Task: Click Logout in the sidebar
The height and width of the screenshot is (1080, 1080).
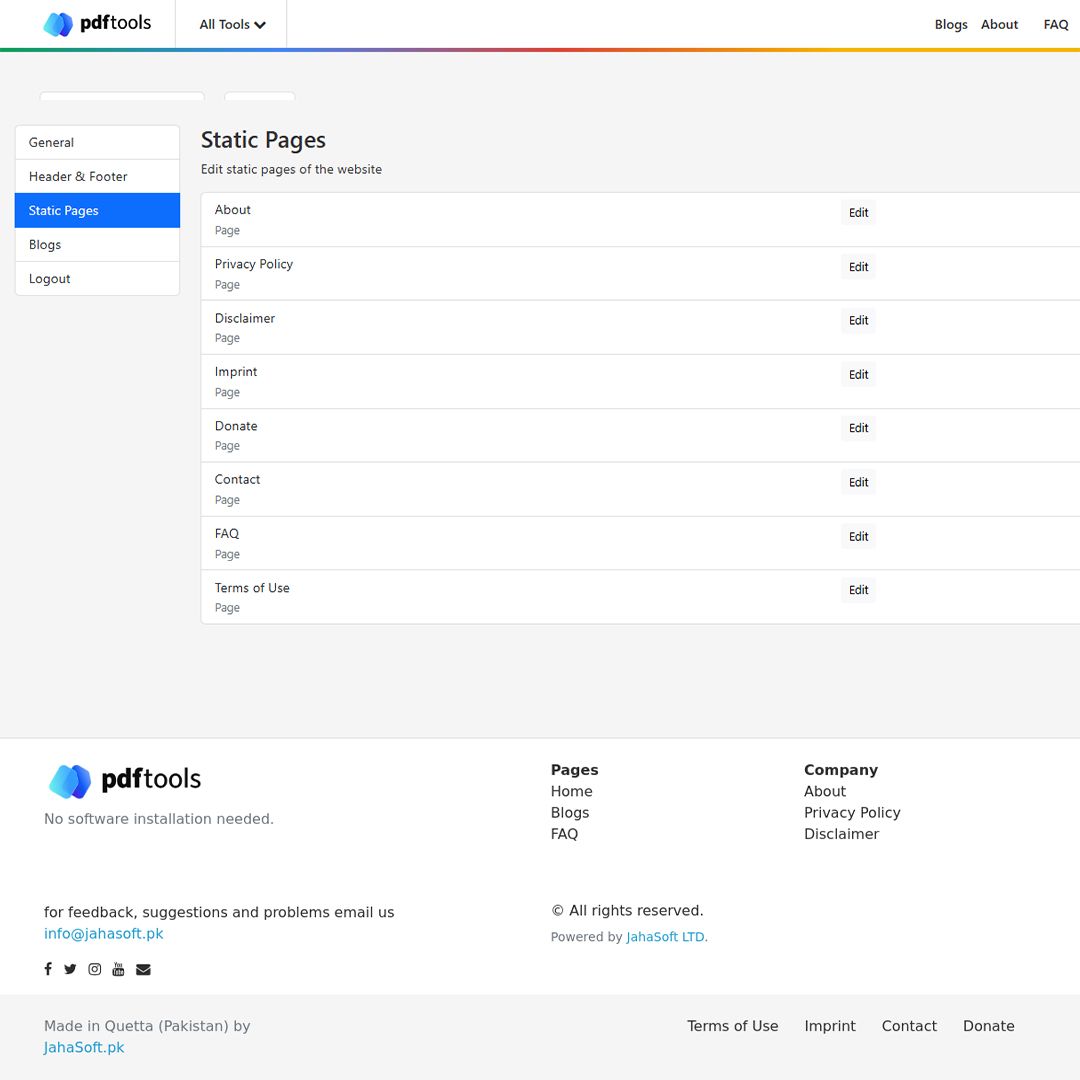Action: [x=97, y=279]
